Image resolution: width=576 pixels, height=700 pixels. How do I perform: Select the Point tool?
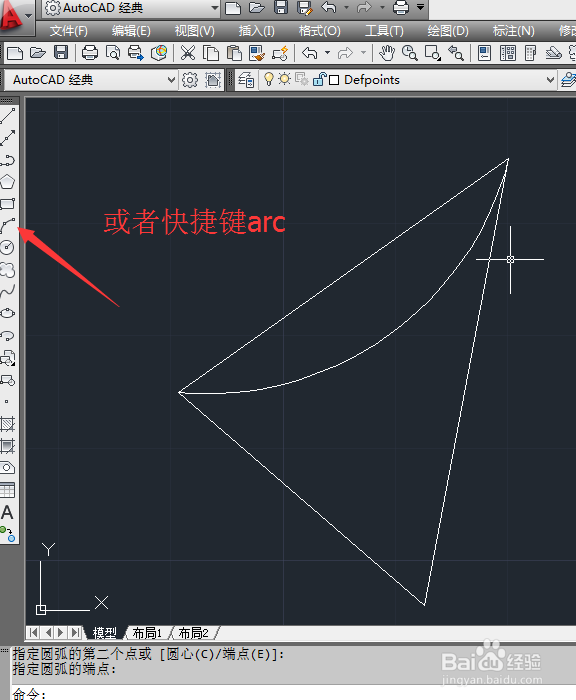(x=7, y=401)
